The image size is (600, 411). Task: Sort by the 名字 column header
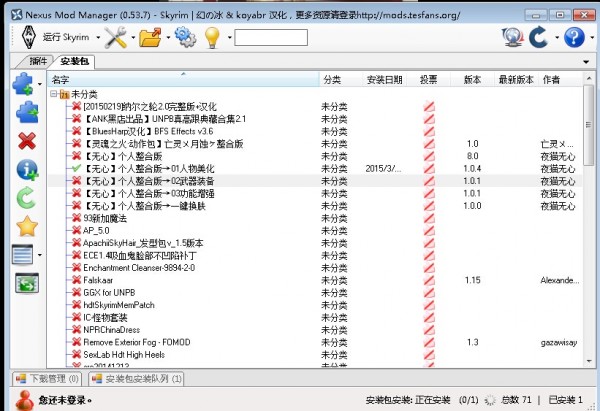tap(183, 80)
